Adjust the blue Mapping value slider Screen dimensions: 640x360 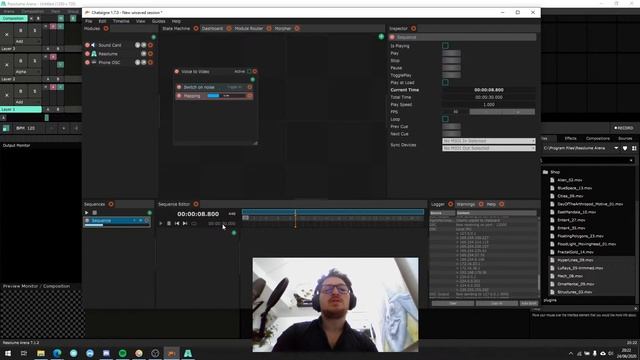coord(226,96)
